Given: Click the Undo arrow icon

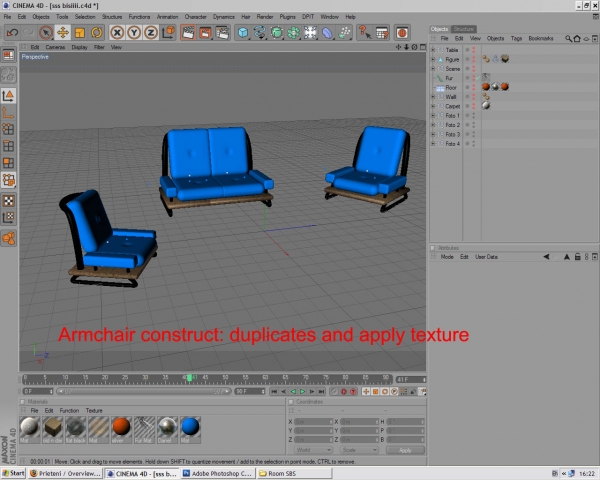Looking at the screenshot, I should 12,33.
